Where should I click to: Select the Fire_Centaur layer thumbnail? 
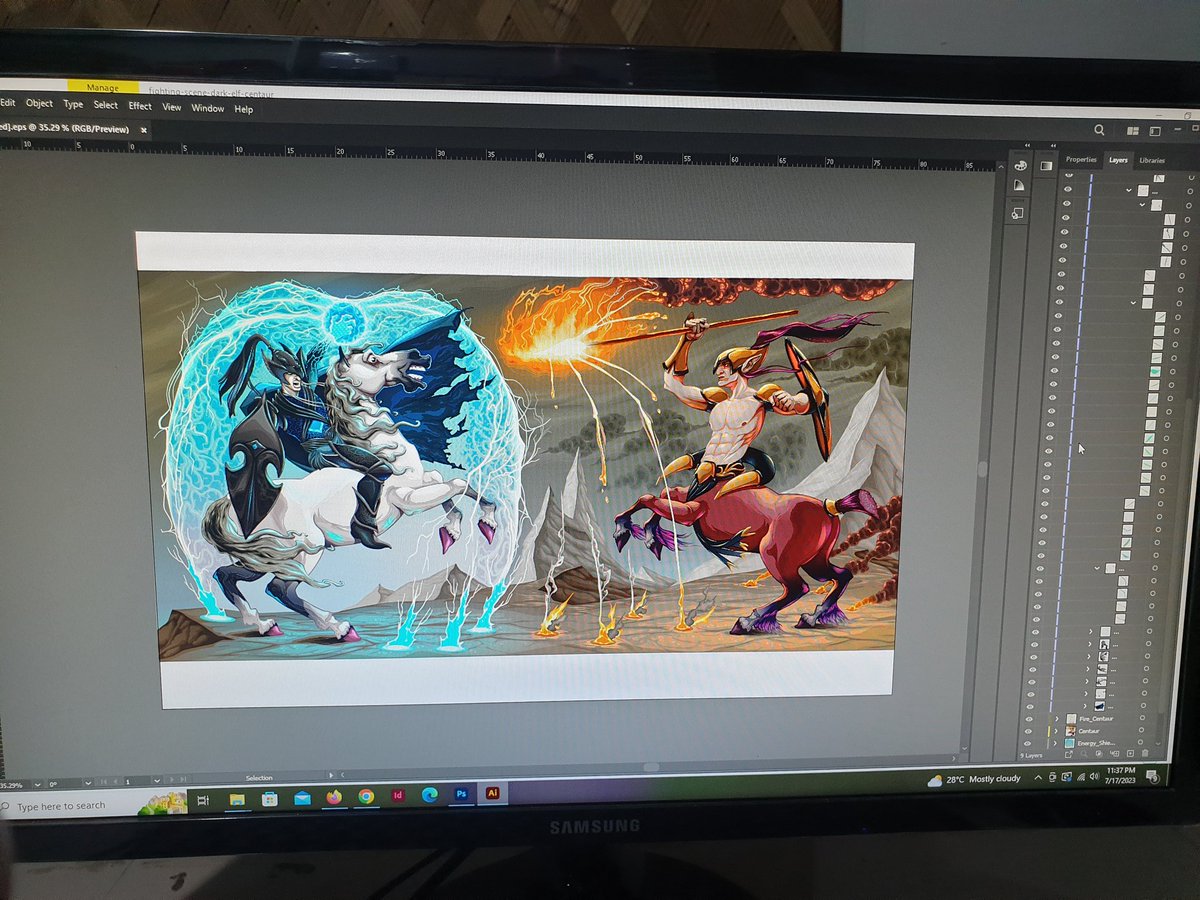(1071, 718)
